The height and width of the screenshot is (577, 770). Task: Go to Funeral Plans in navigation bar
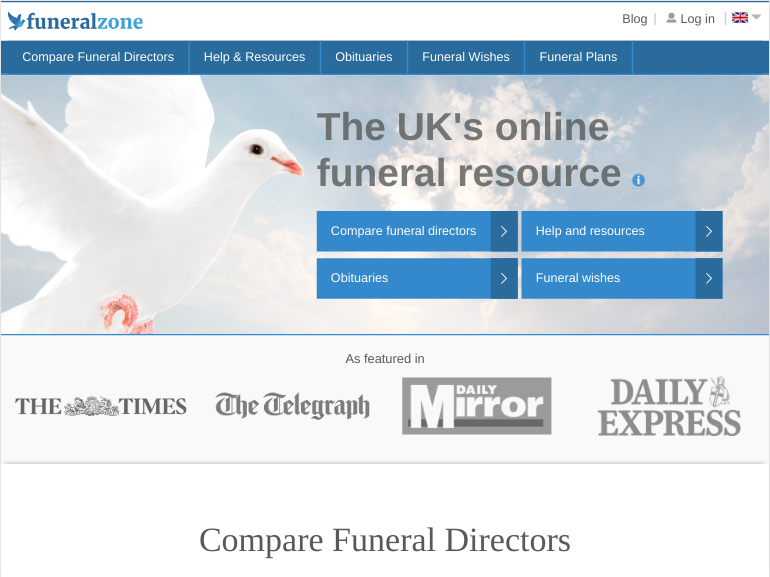click(x=578, y=57)
